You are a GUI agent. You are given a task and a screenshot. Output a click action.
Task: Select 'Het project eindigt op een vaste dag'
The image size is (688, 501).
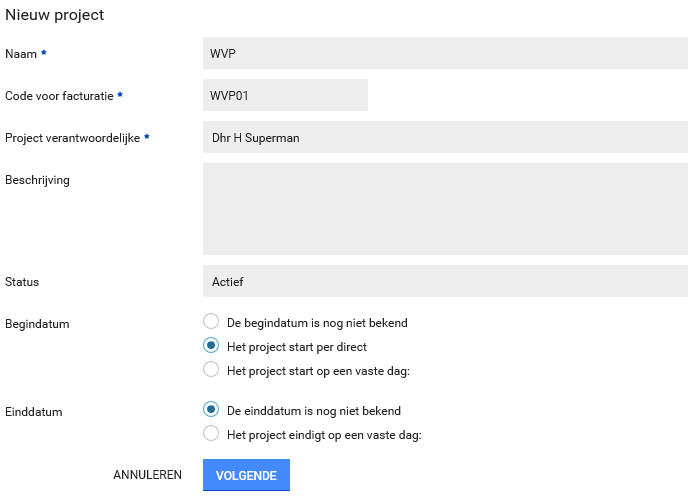click(210, 434)
